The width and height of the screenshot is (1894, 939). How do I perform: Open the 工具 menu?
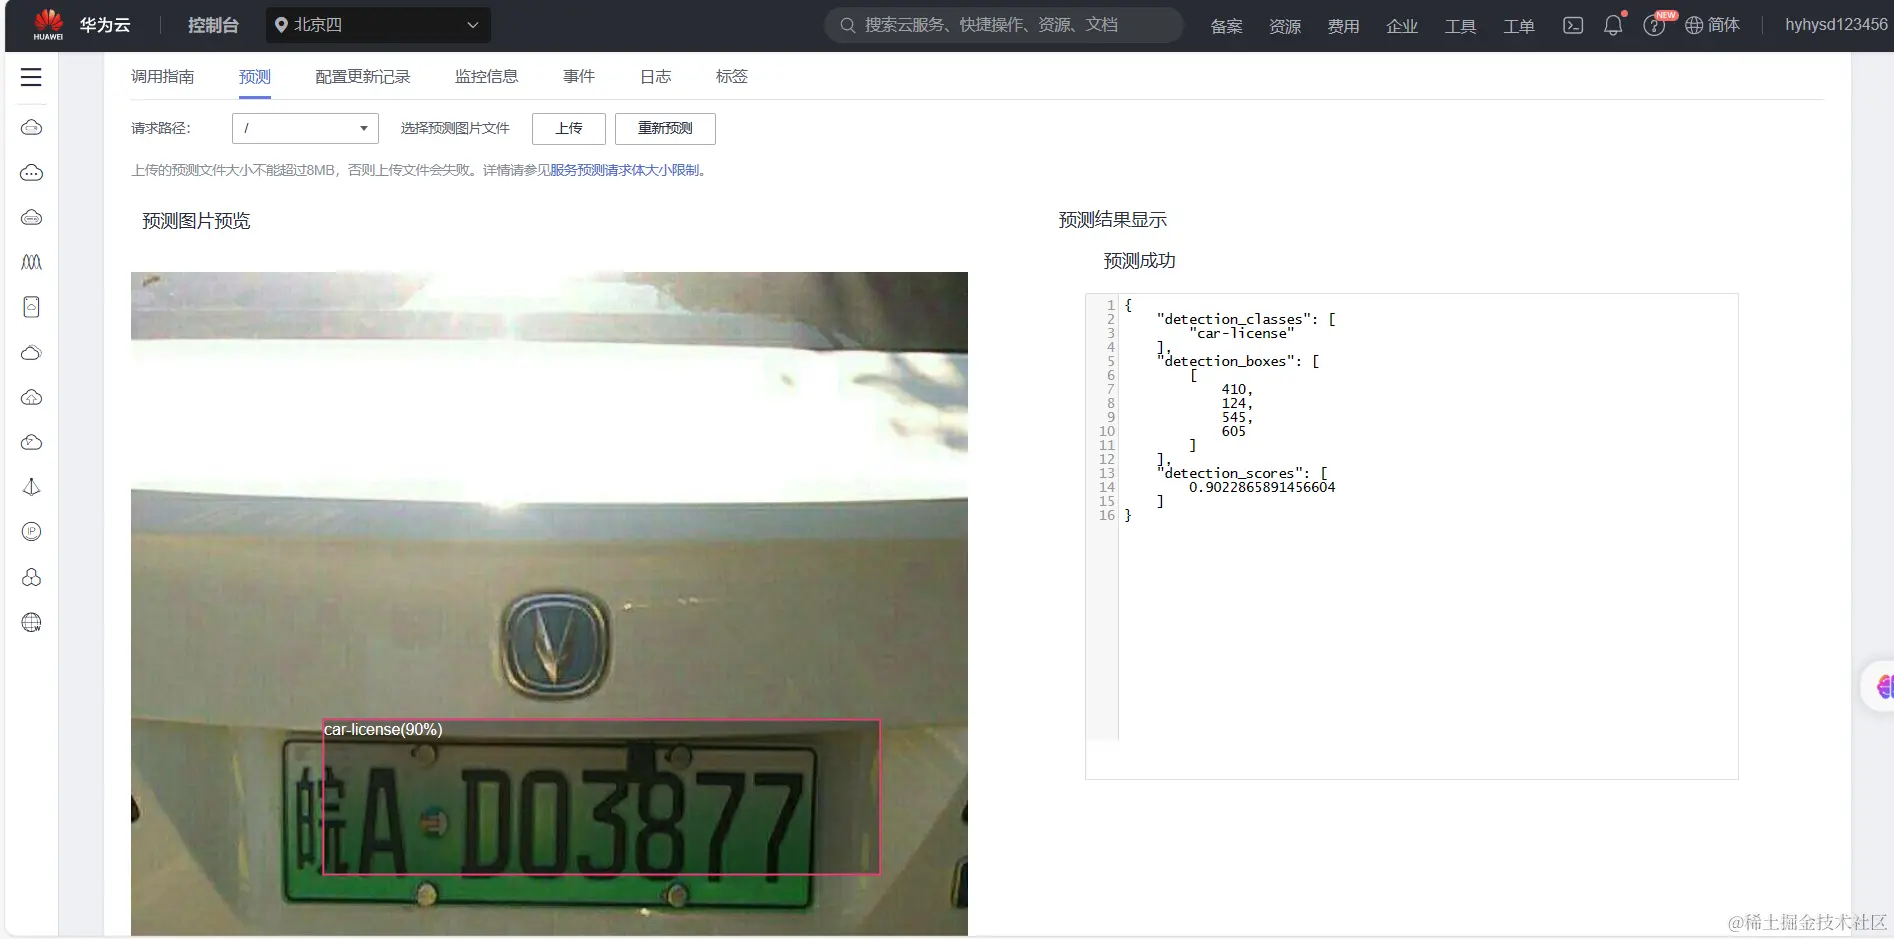(1460, 26)
